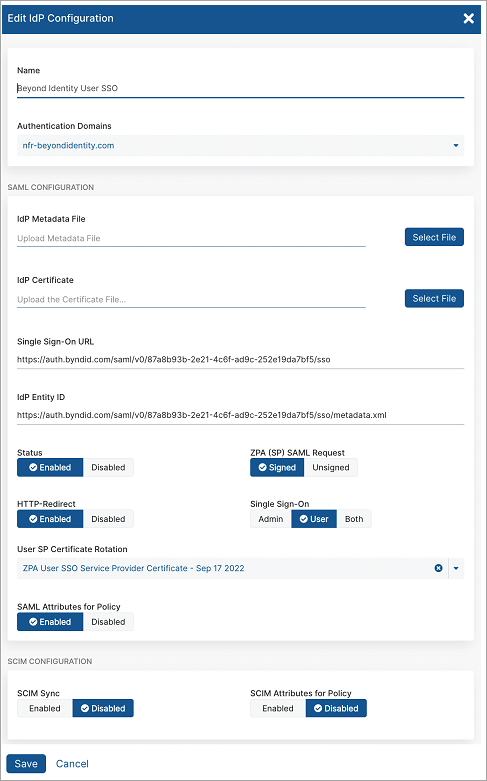Click the IdP Entity ID field
This screenshot has width=487, height=781.
coord(241,415)
